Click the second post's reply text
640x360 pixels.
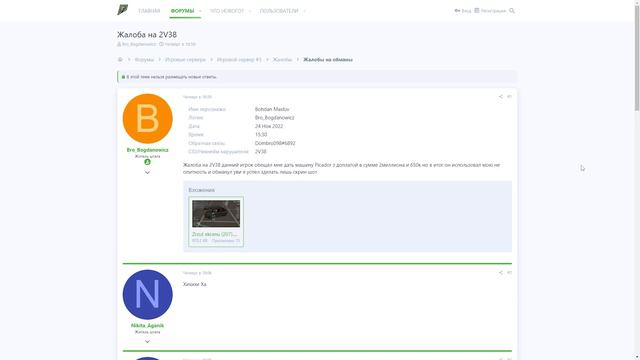195,284
